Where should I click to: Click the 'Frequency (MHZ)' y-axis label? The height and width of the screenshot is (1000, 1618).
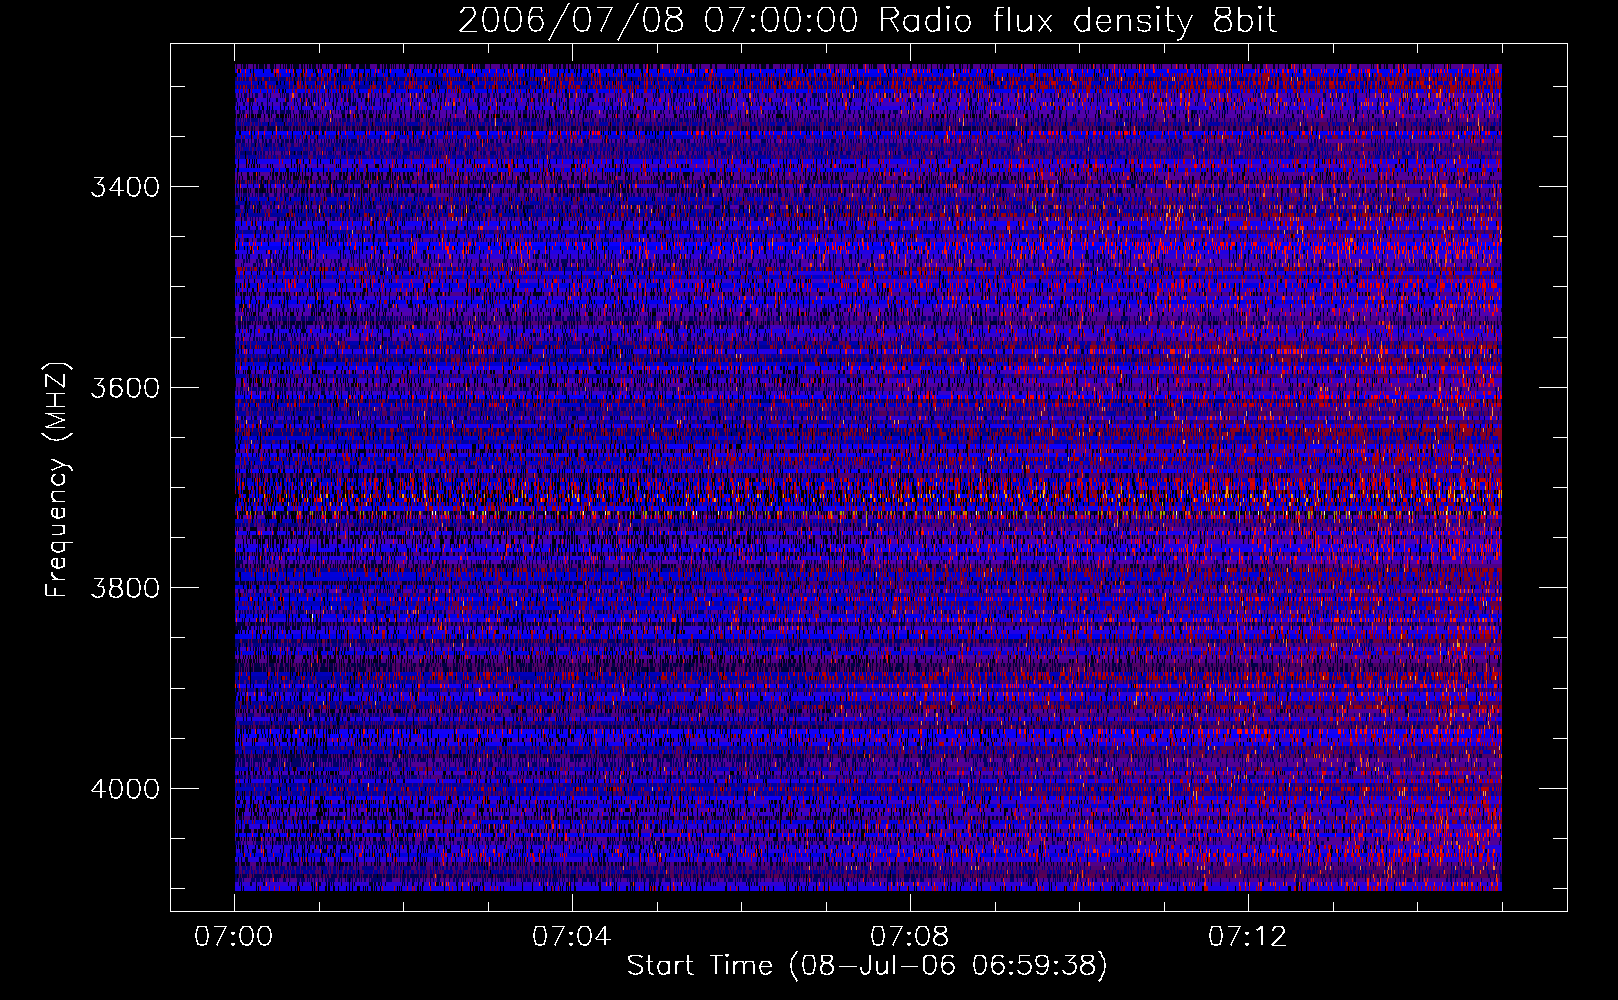tap(58, 481)
